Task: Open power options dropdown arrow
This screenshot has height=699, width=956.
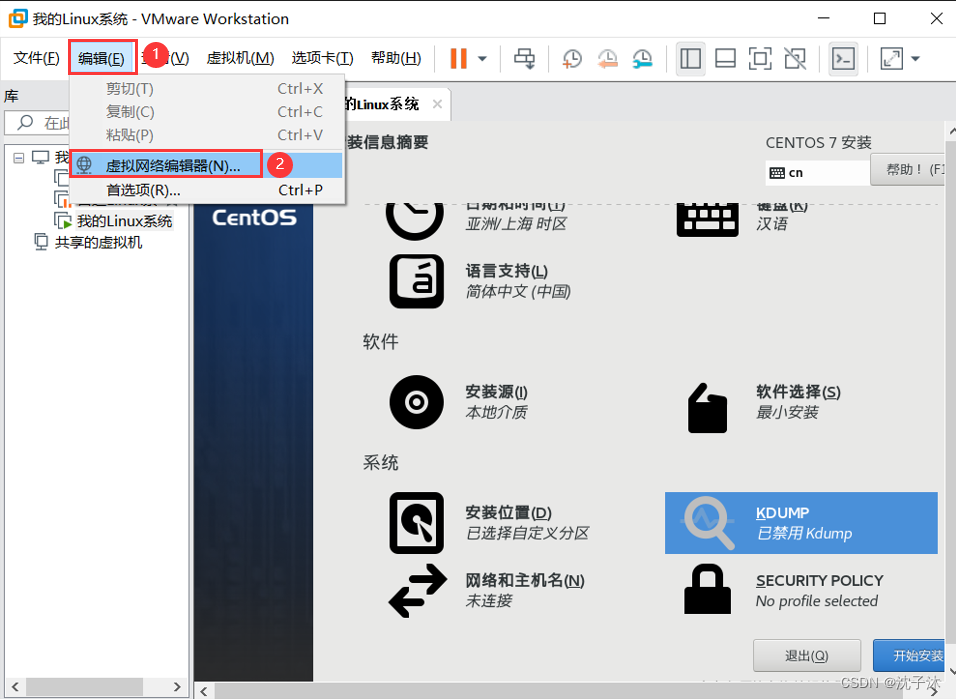Action: click(482, 59)
